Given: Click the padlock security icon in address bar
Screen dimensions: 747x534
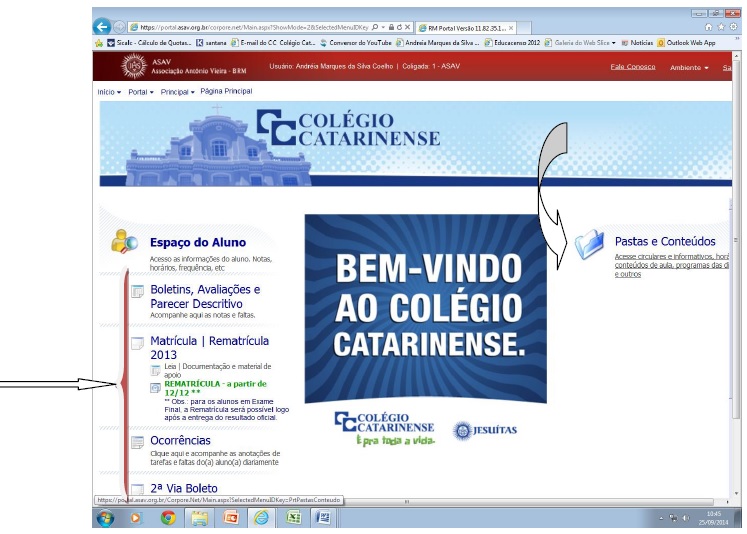Looking at the screenshot, I should tap(391, 28).
